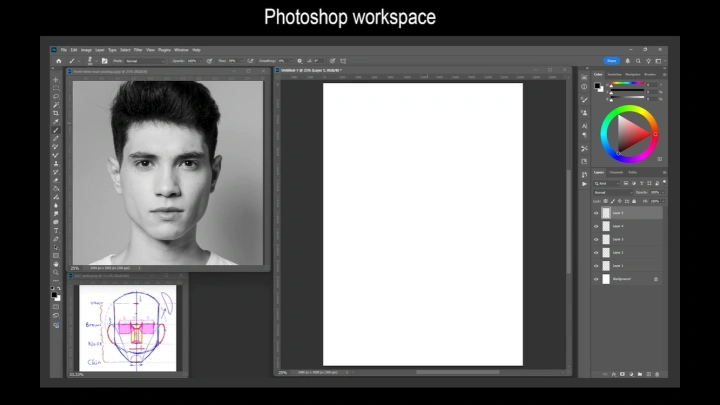Select the Zoom tool
Screen dimensions: 720x405
(56, 272)
